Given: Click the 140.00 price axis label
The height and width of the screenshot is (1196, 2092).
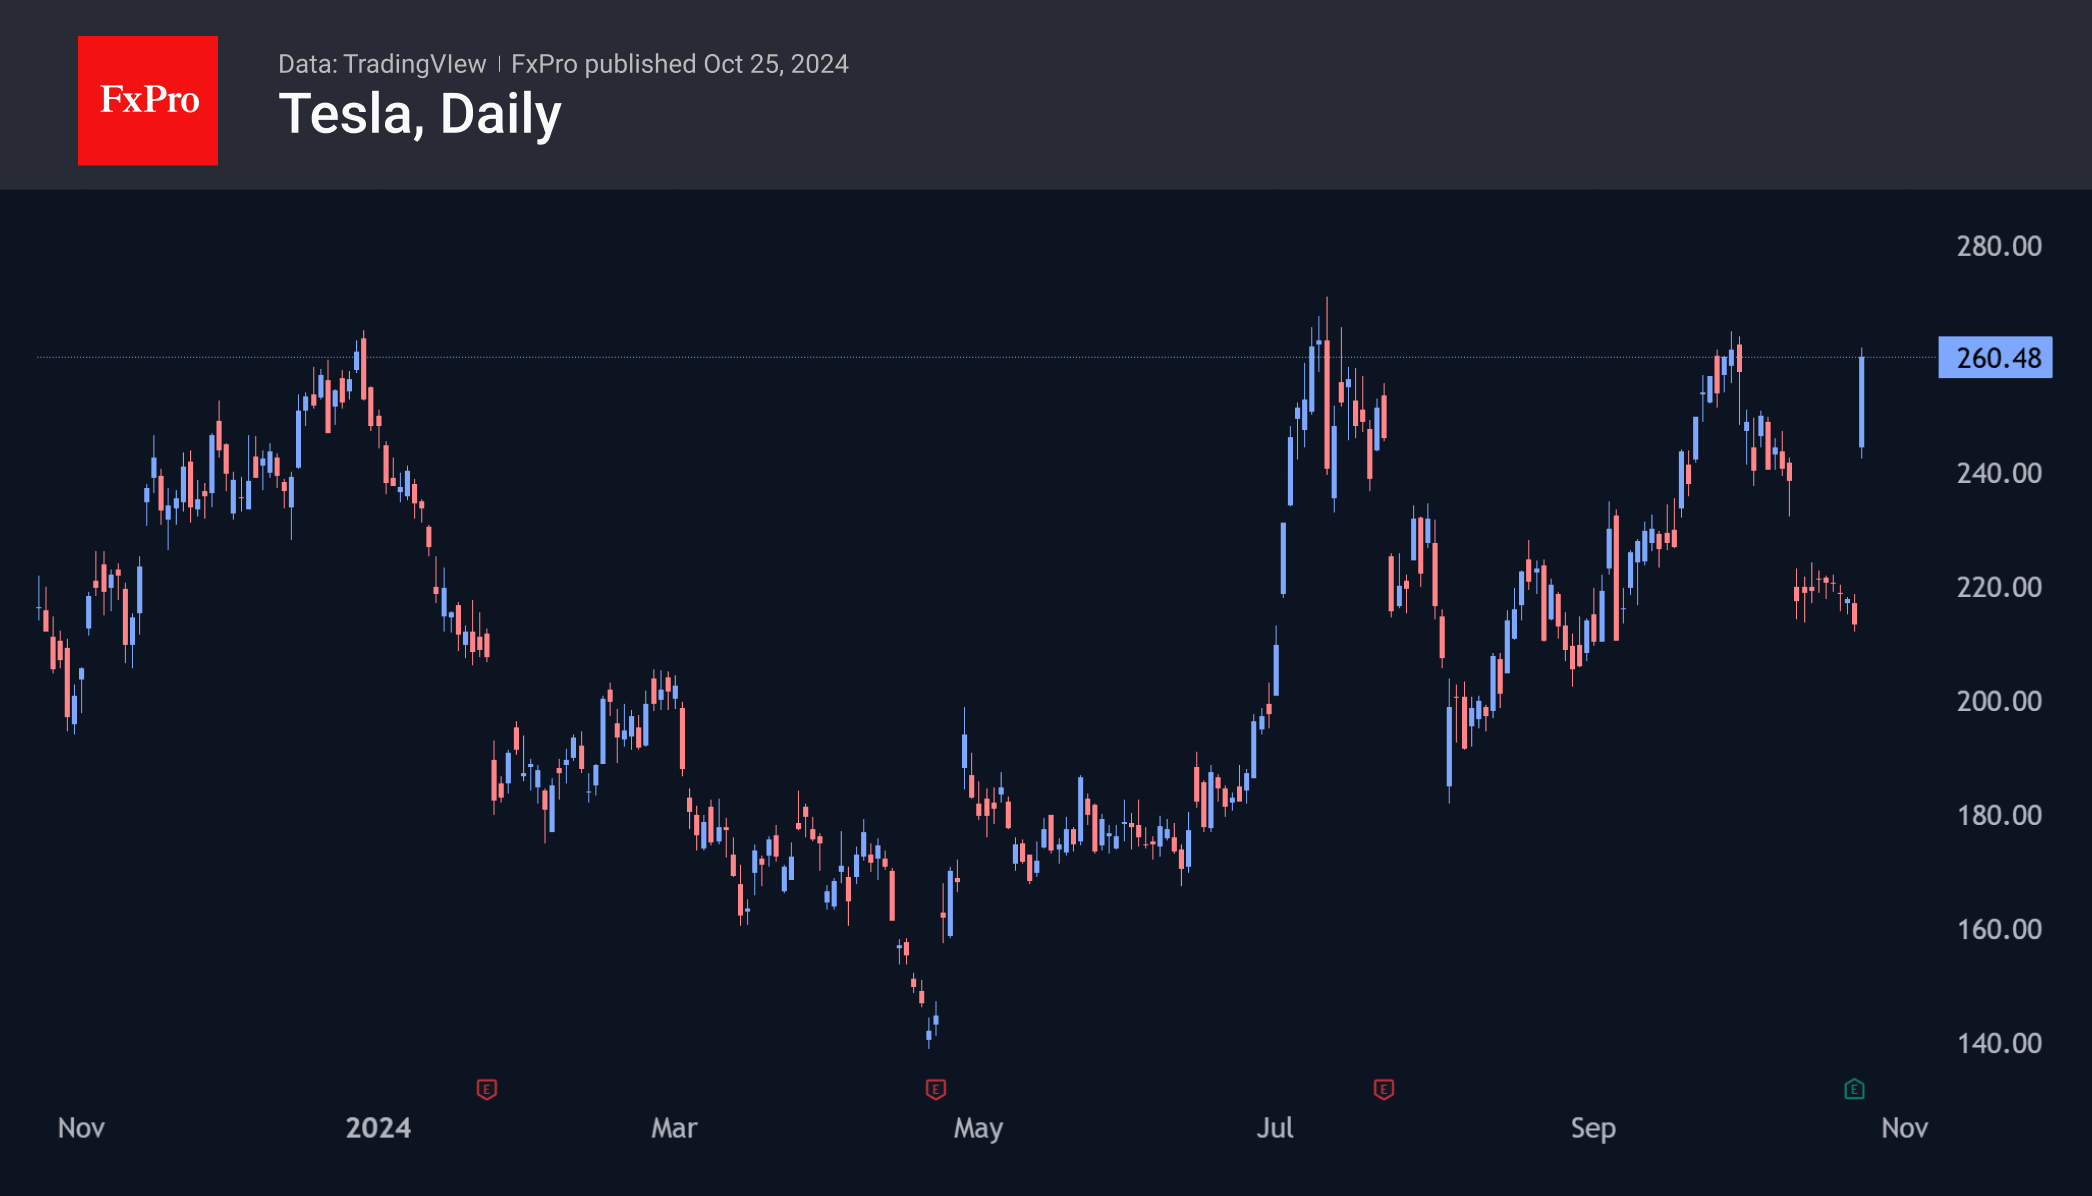Looking at the screenshot, I should (x=1998, y=1043).
